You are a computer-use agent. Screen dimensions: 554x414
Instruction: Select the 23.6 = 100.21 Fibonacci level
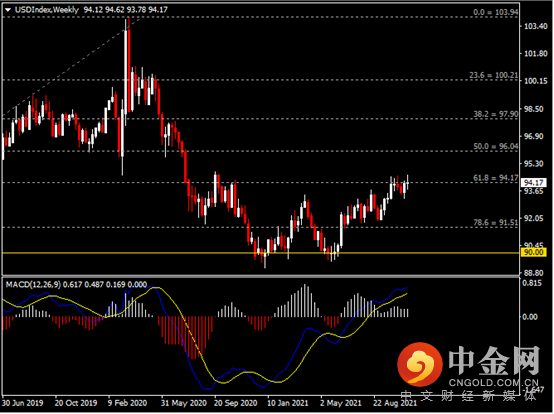pyautogui.click(x=494, y=75)
